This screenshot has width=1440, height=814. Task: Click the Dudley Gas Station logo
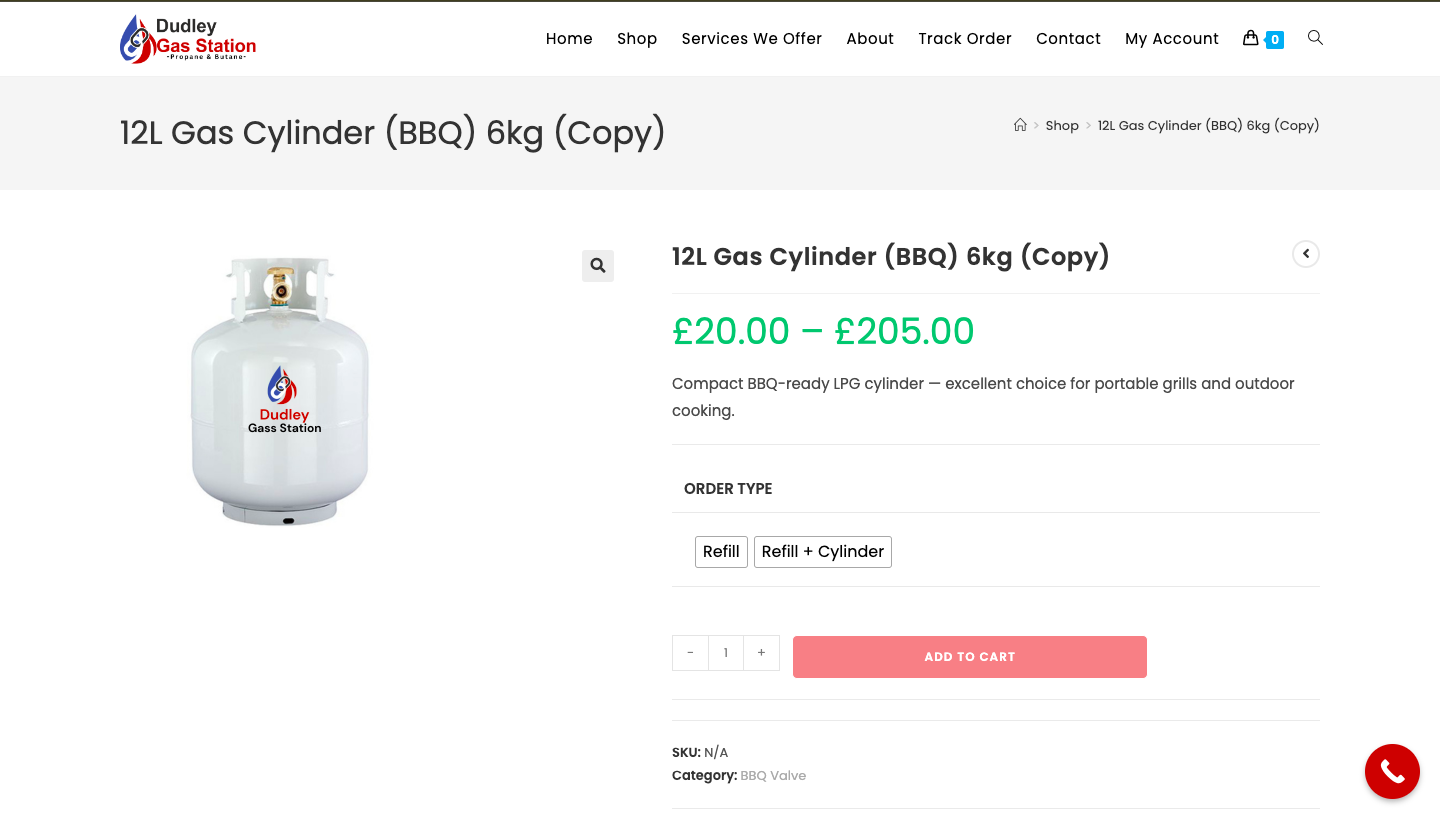(x=187, y=38)
